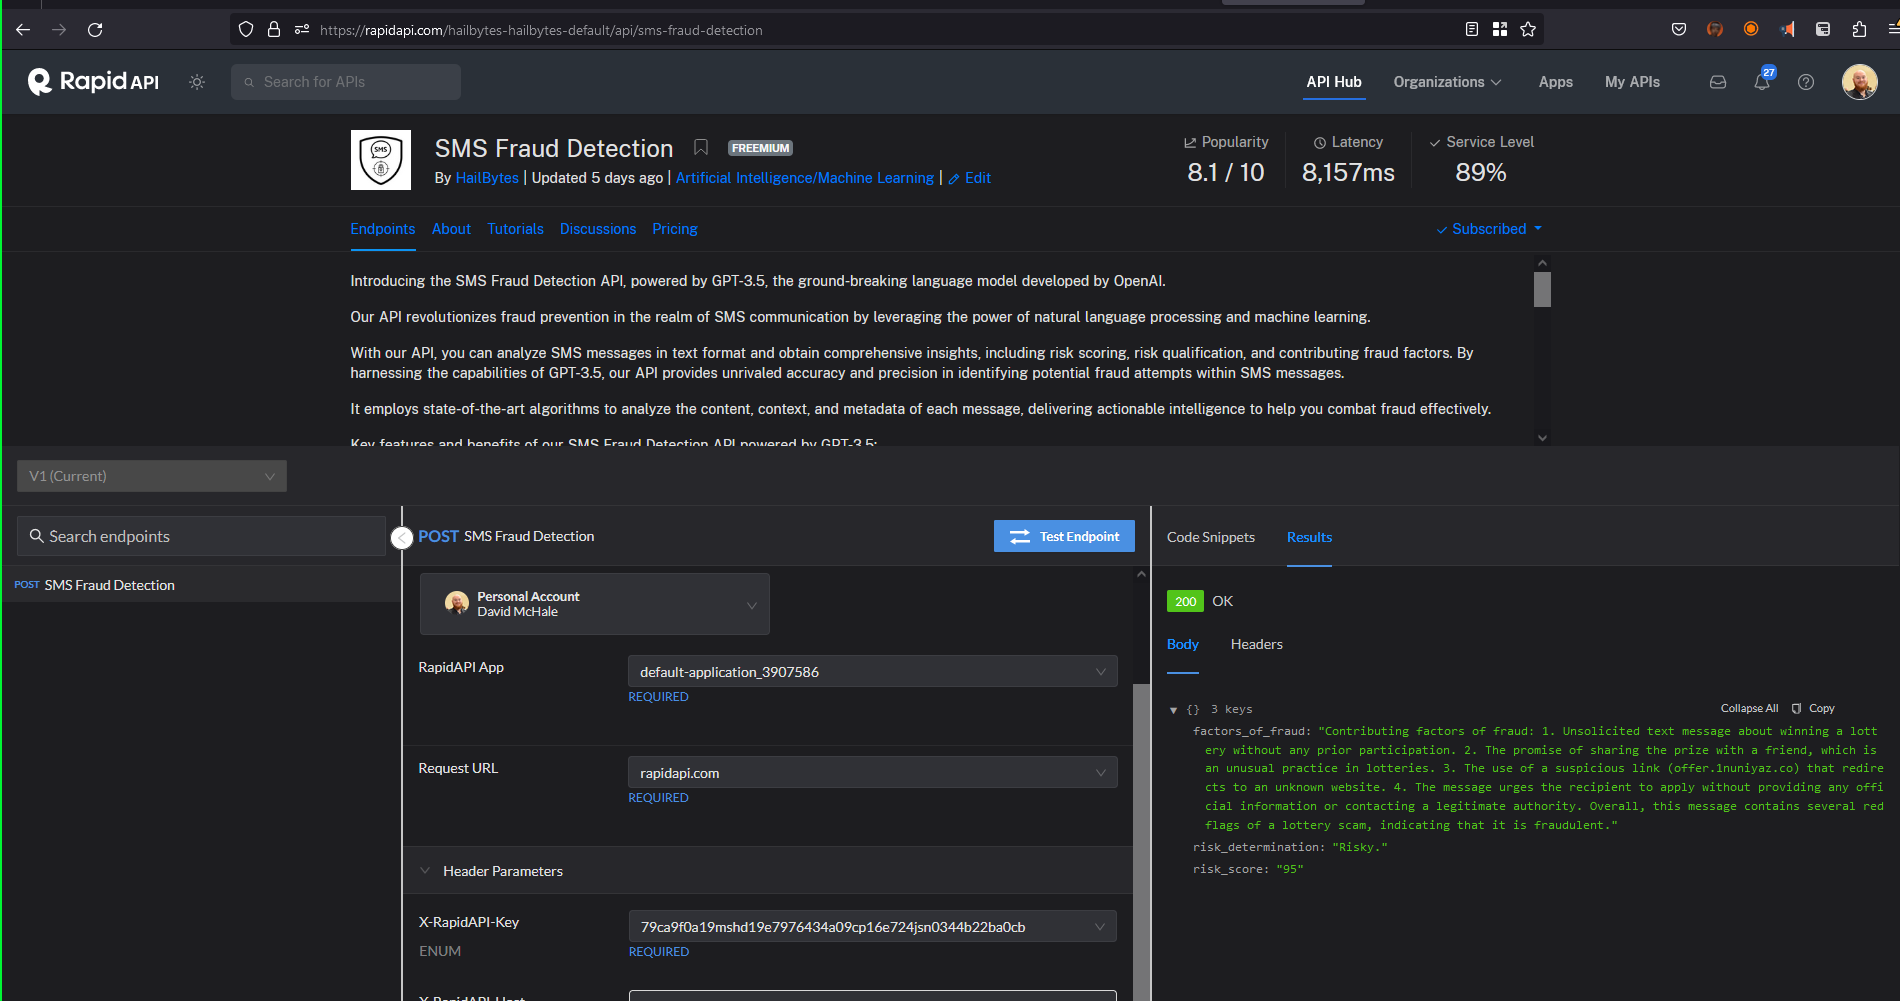Open browser reader view icon
This screenshot has height=1001, width=1900.
click(1471, 29)
